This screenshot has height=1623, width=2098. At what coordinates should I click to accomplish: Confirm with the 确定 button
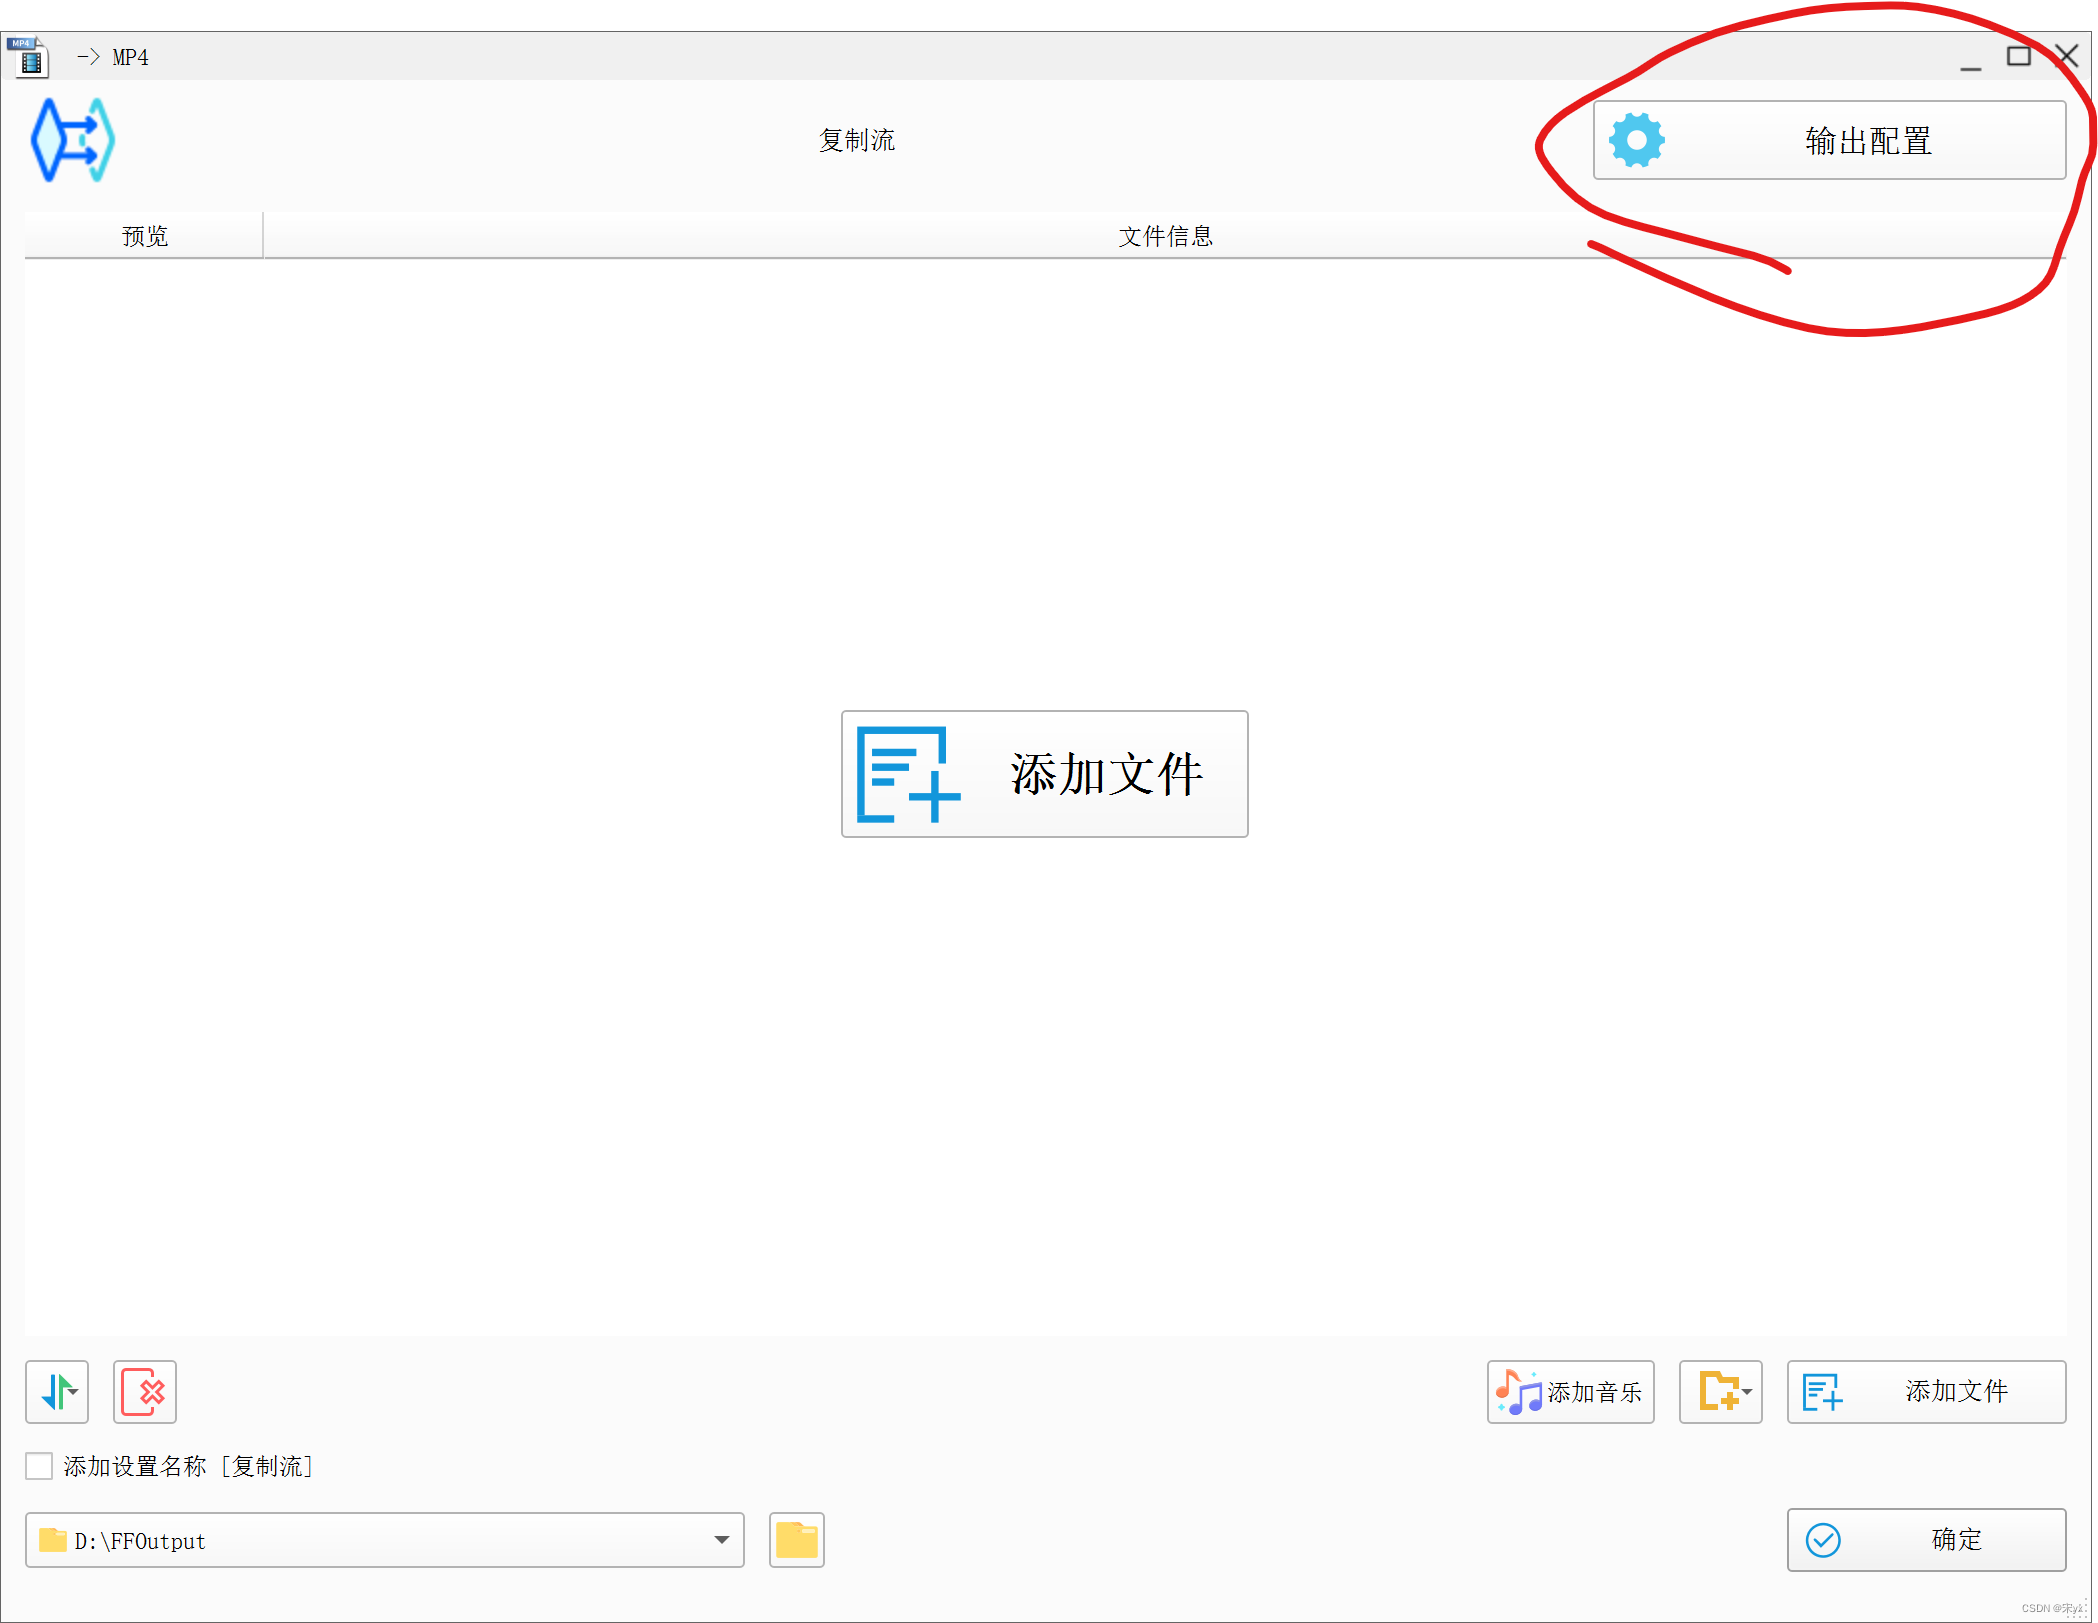[1925, 1540]
